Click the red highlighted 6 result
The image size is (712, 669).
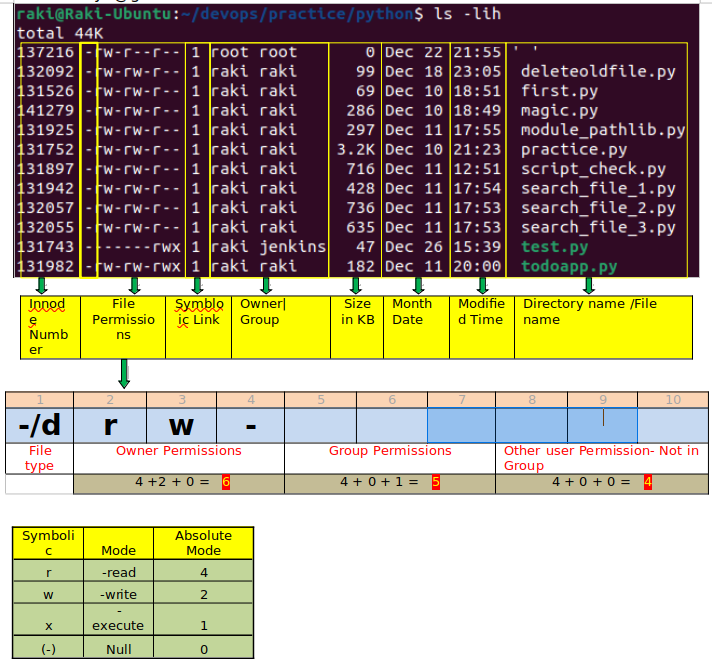[x=226, y=482]
